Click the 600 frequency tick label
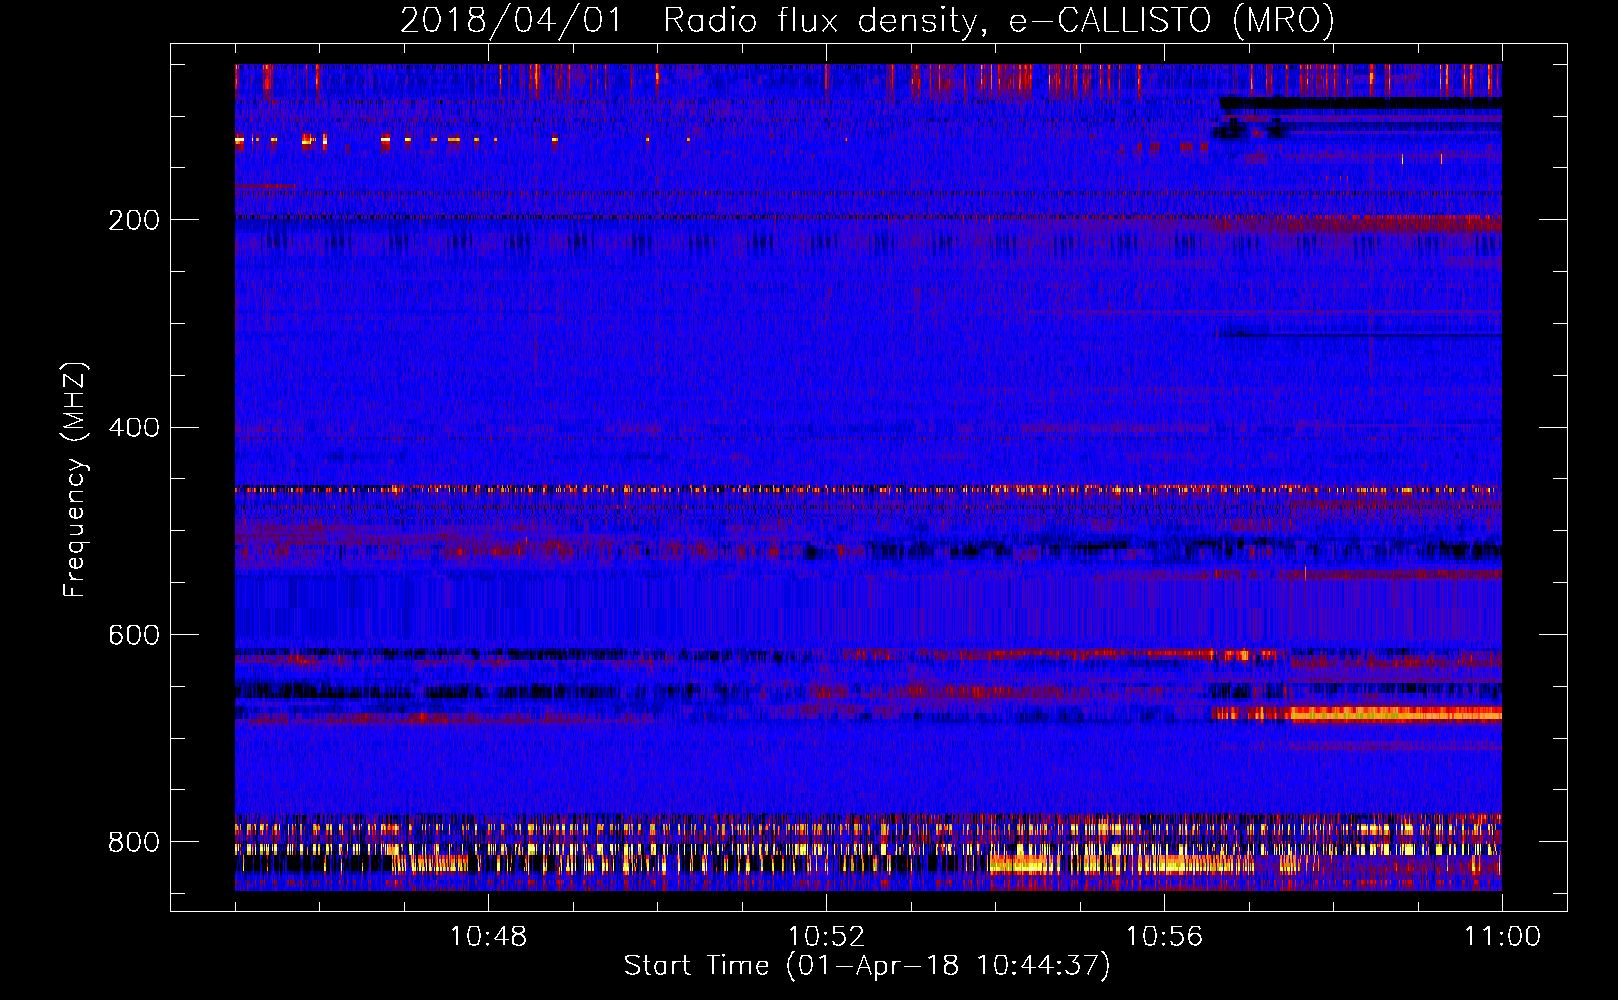The image size is (1618, 1000). pyautogui.click(x=134, y=636)
